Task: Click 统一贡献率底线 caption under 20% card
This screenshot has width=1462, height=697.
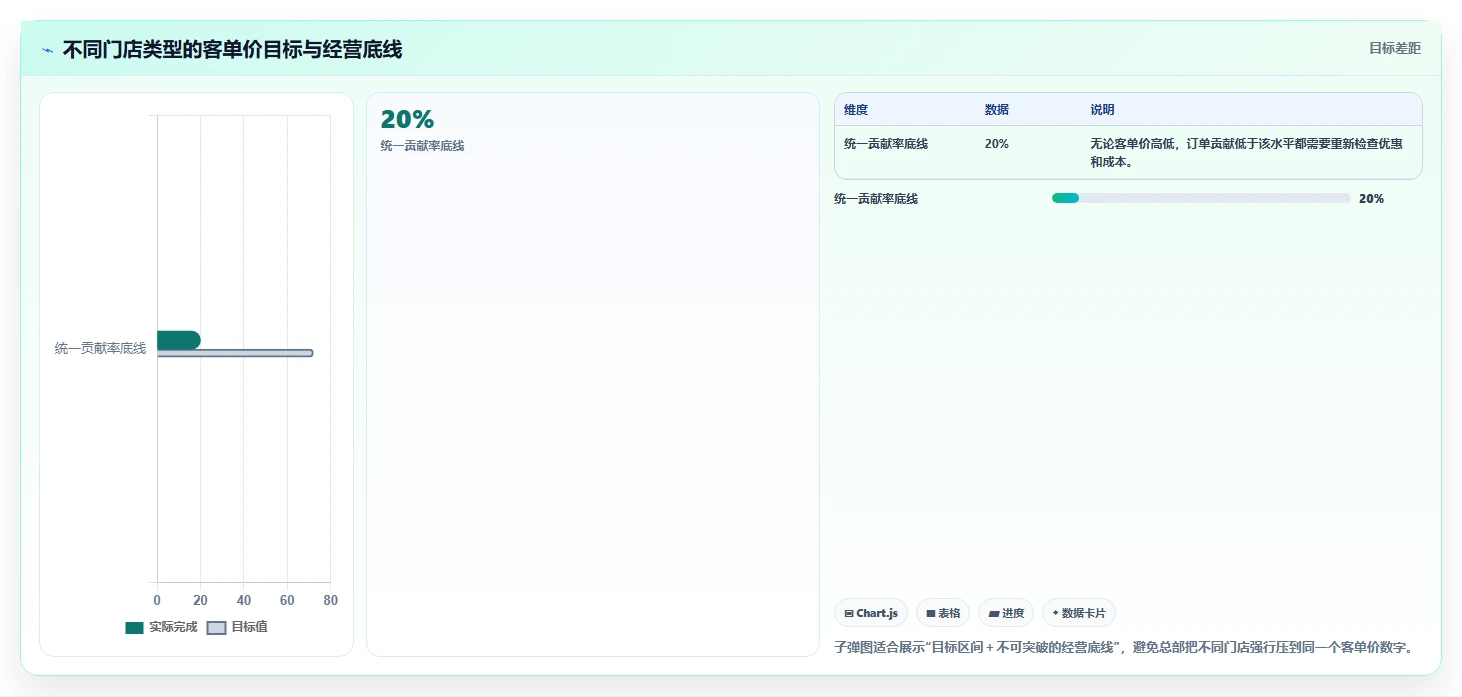Action: click(x=422, y=146)
